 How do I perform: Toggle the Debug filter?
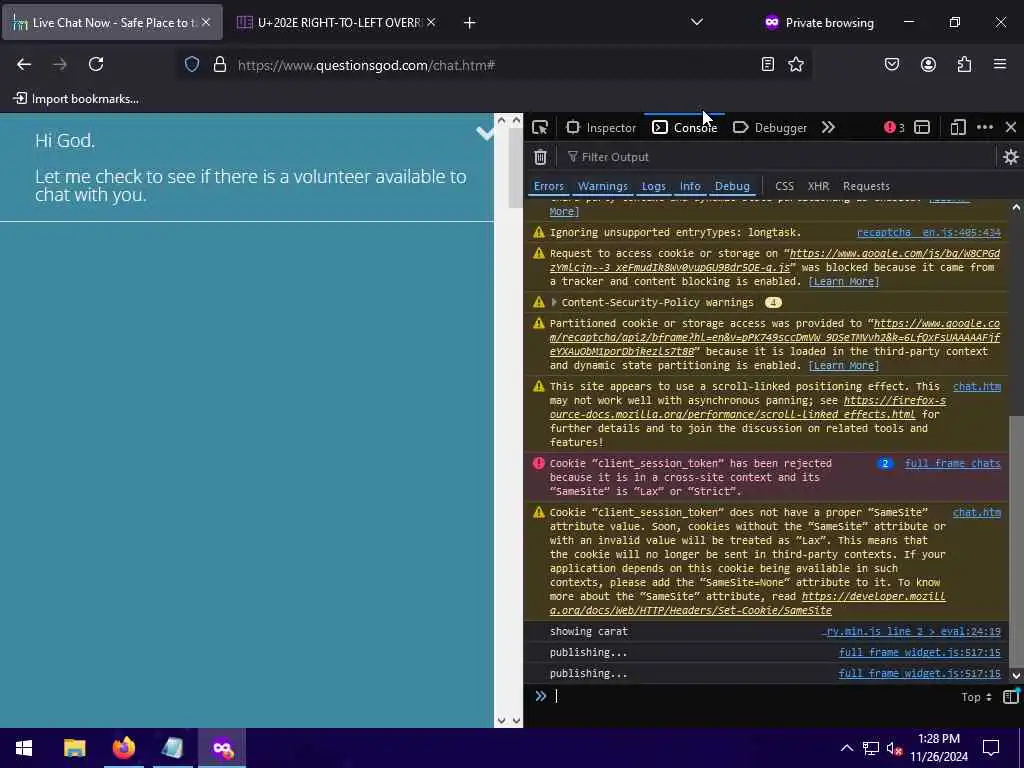pyautogui.click(x=731, y=186)
